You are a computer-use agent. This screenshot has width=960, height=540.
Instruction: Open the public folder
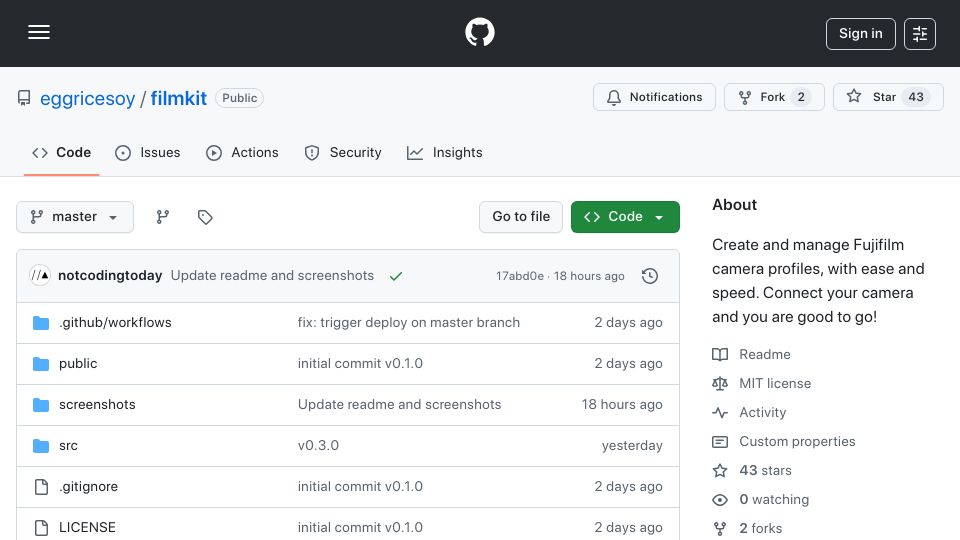78,364
